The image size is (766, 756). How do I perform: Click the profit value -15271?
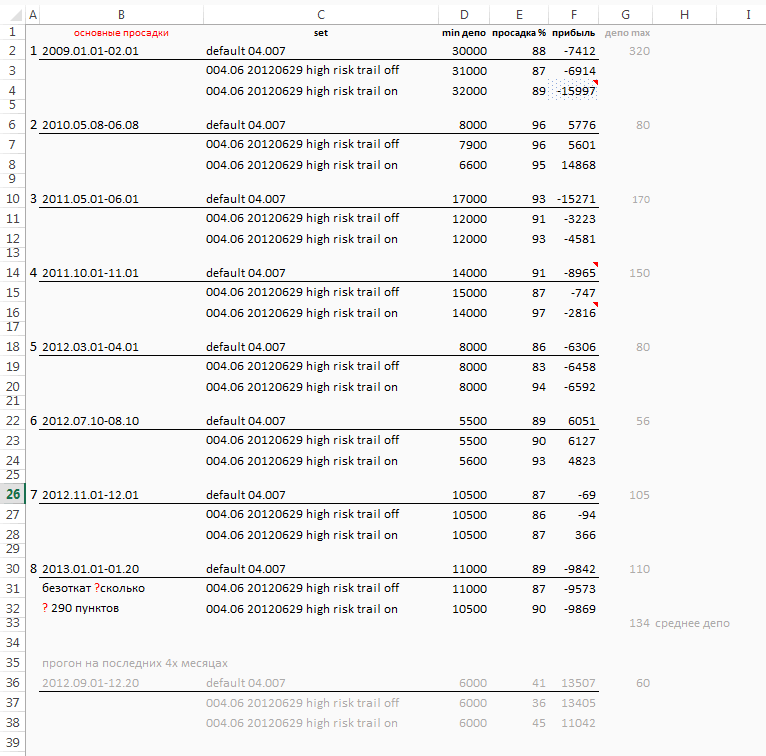pos(576,199)
